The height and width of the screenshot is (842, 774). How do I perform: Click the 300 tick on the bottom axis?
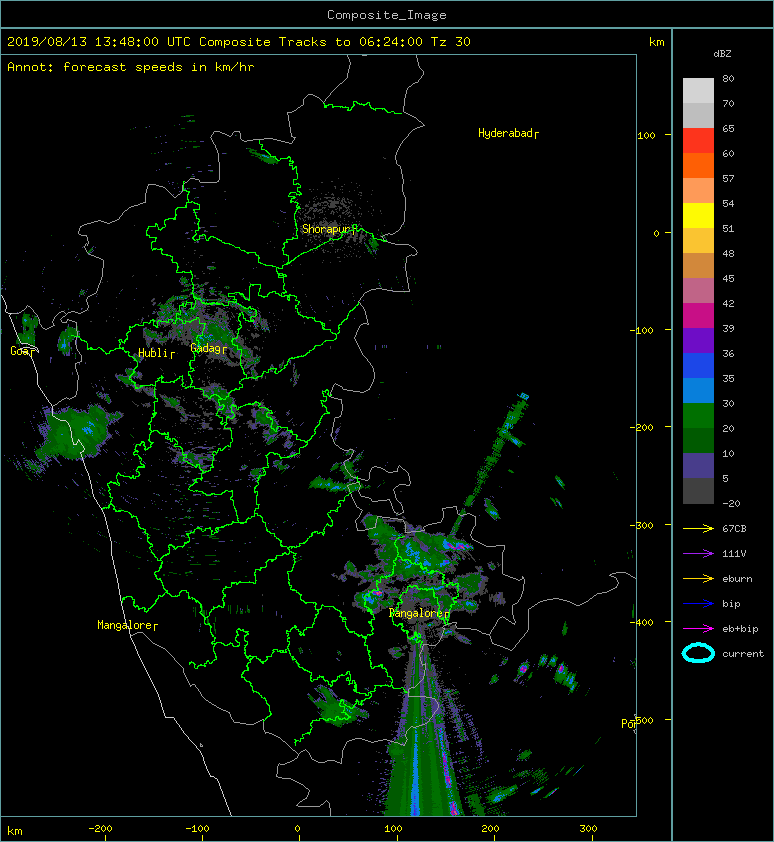588,829
